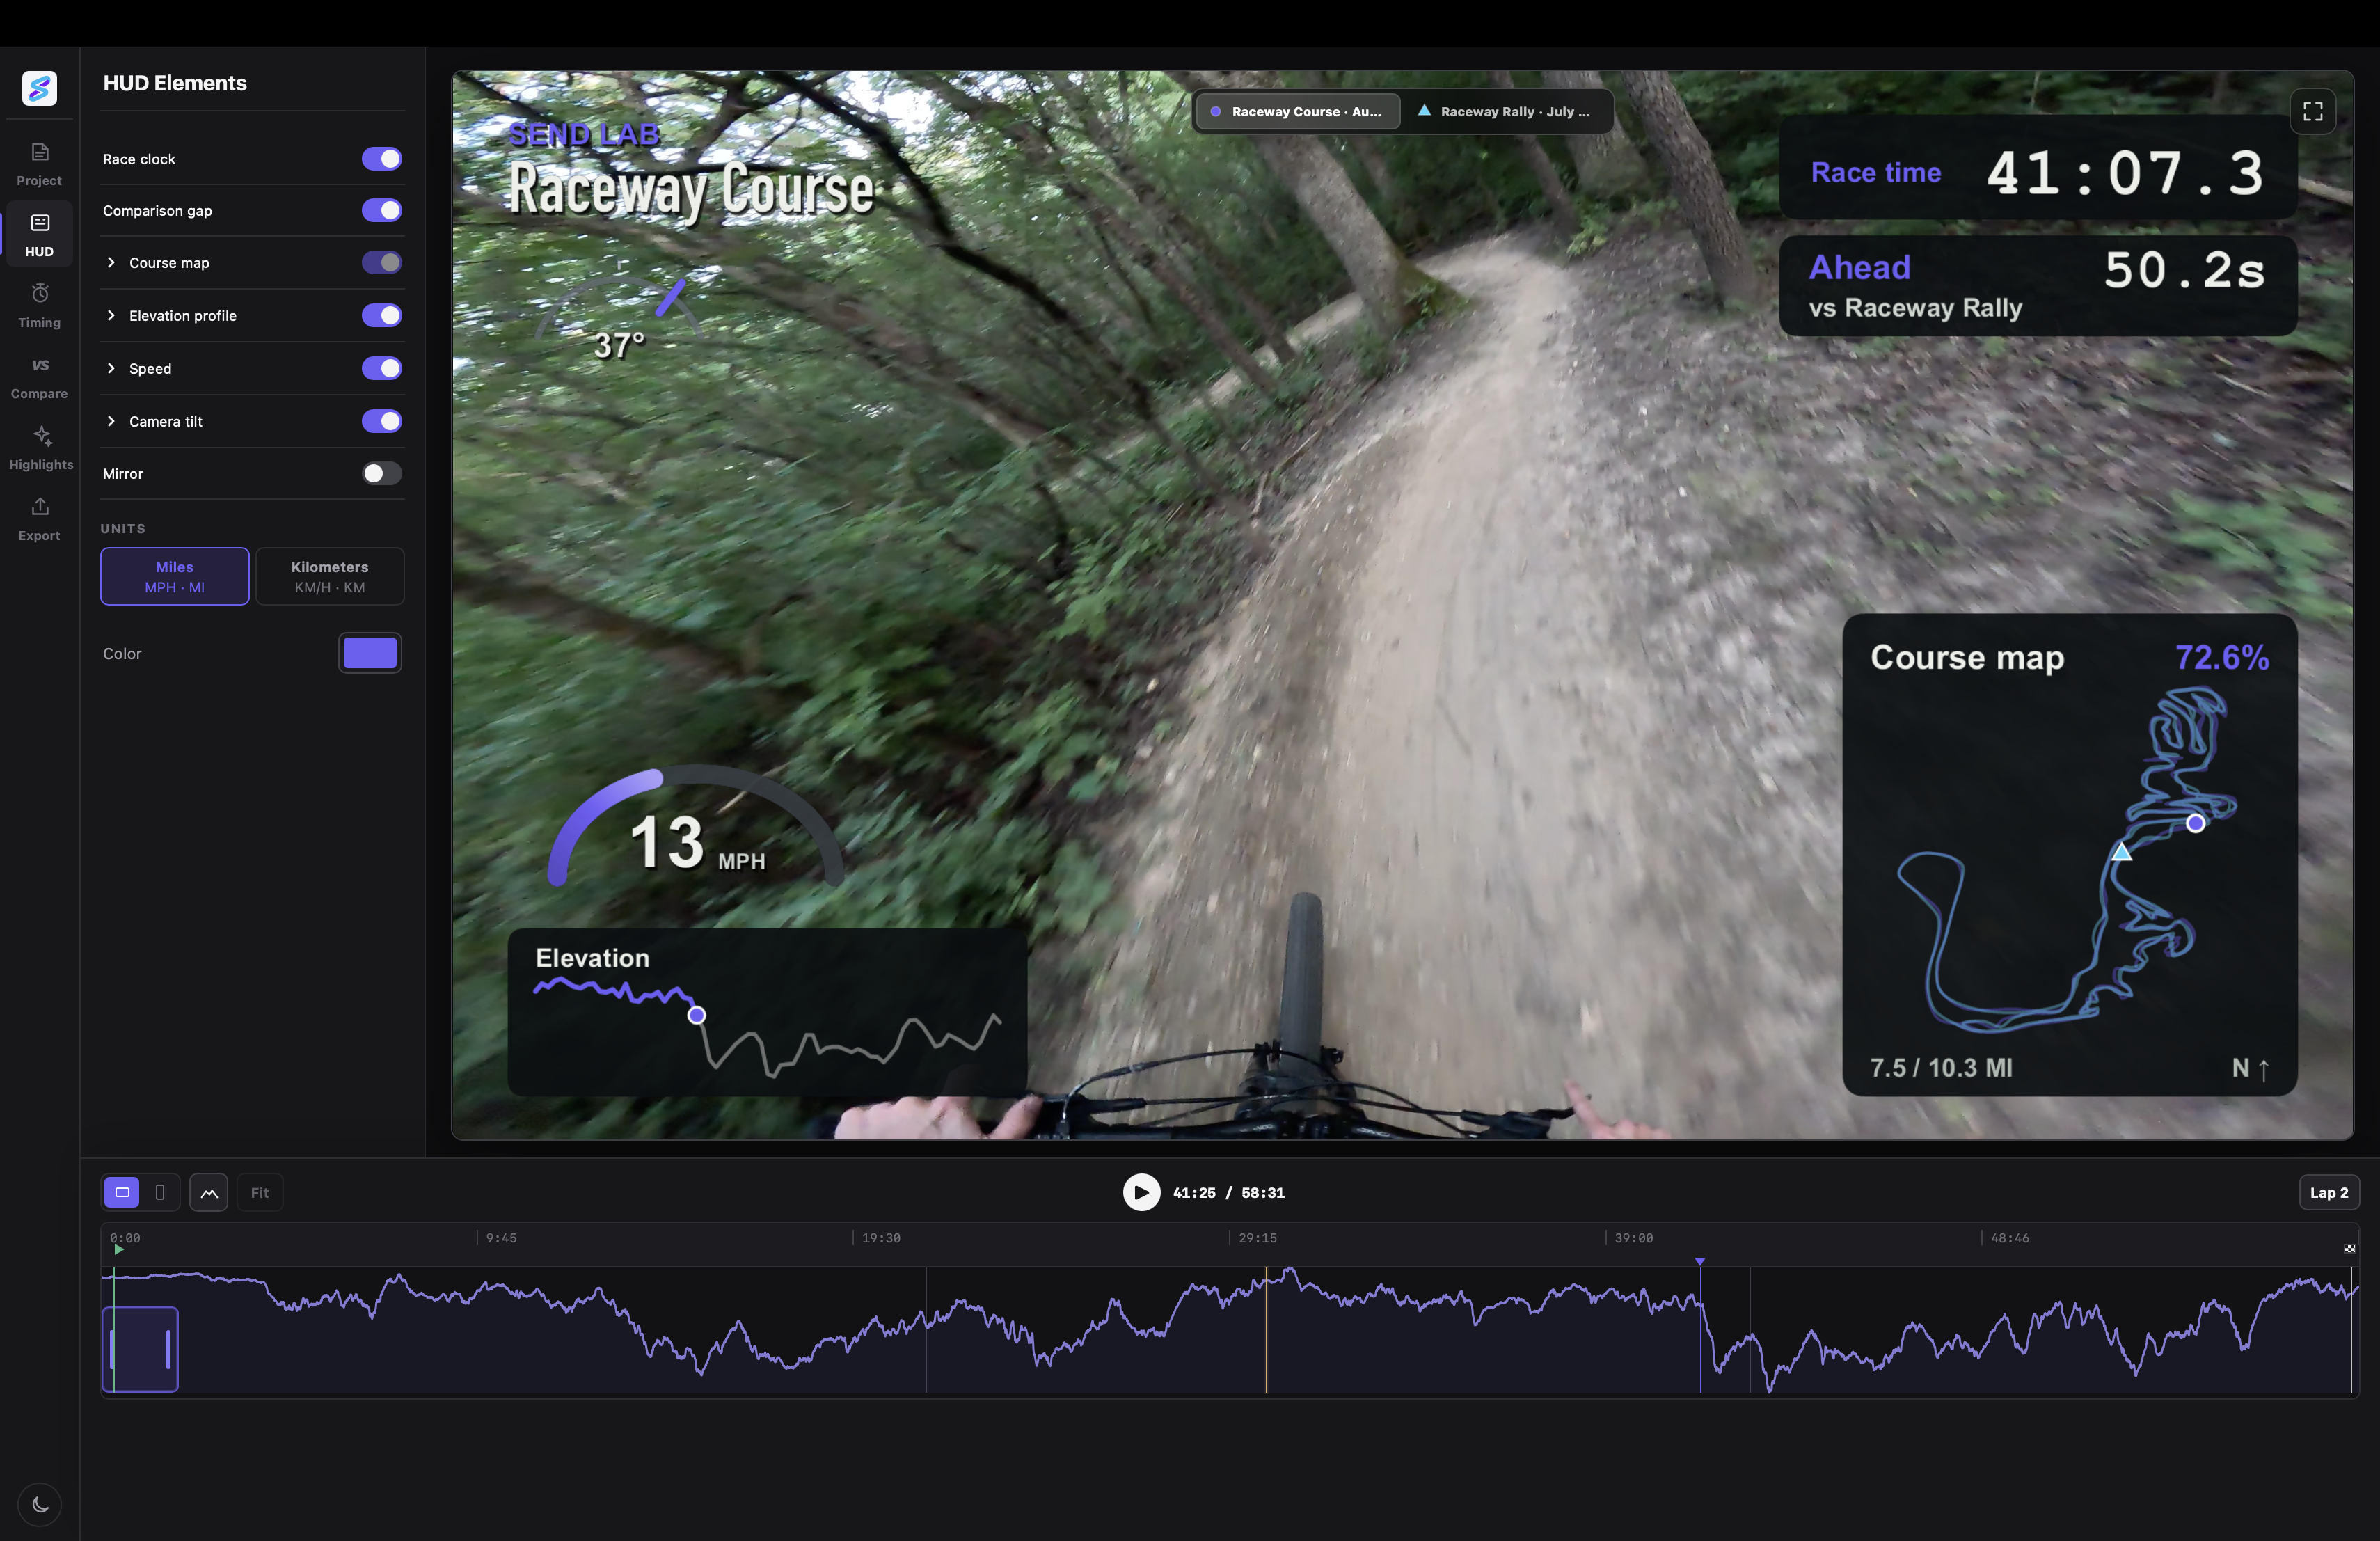Open the Timing sidebar section
The image size is (2380, 1541).
pyautogui.click(x=39, y=306)
